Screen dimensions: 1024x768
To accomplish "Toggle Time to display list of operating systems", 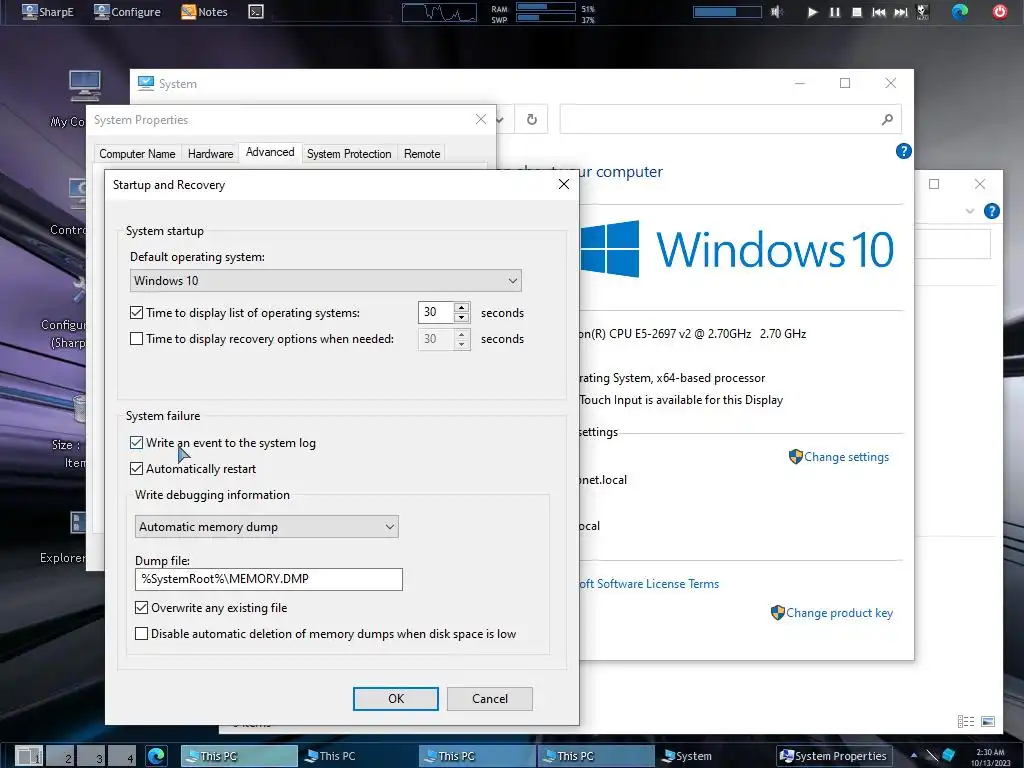I will point(136,313).
